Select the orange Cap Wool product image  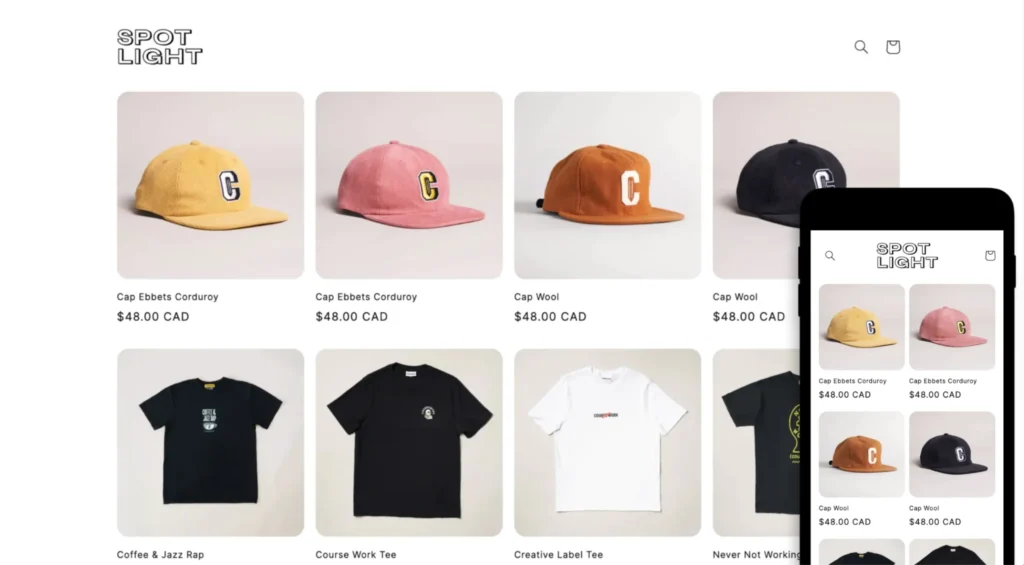coord(607,186)
